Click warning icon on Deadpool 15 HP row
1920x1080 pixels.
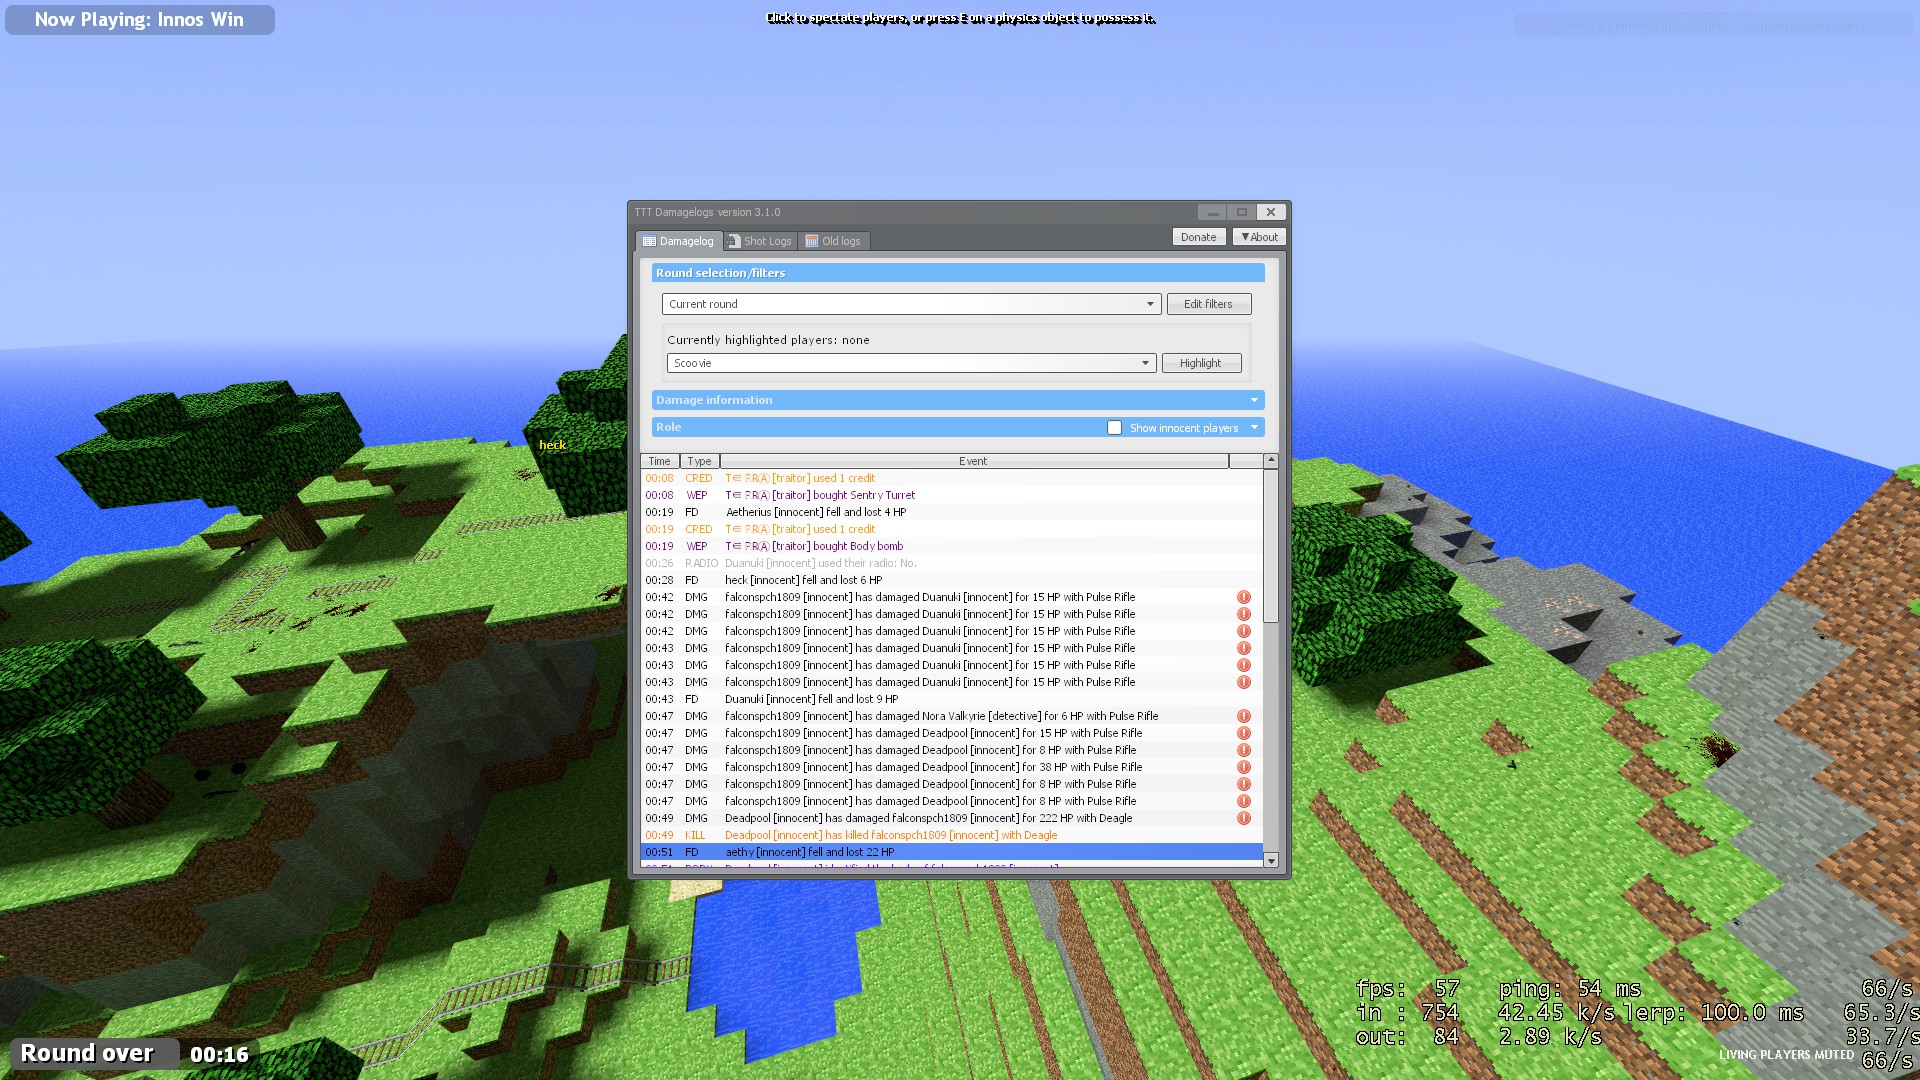(x=1244, y=733)
